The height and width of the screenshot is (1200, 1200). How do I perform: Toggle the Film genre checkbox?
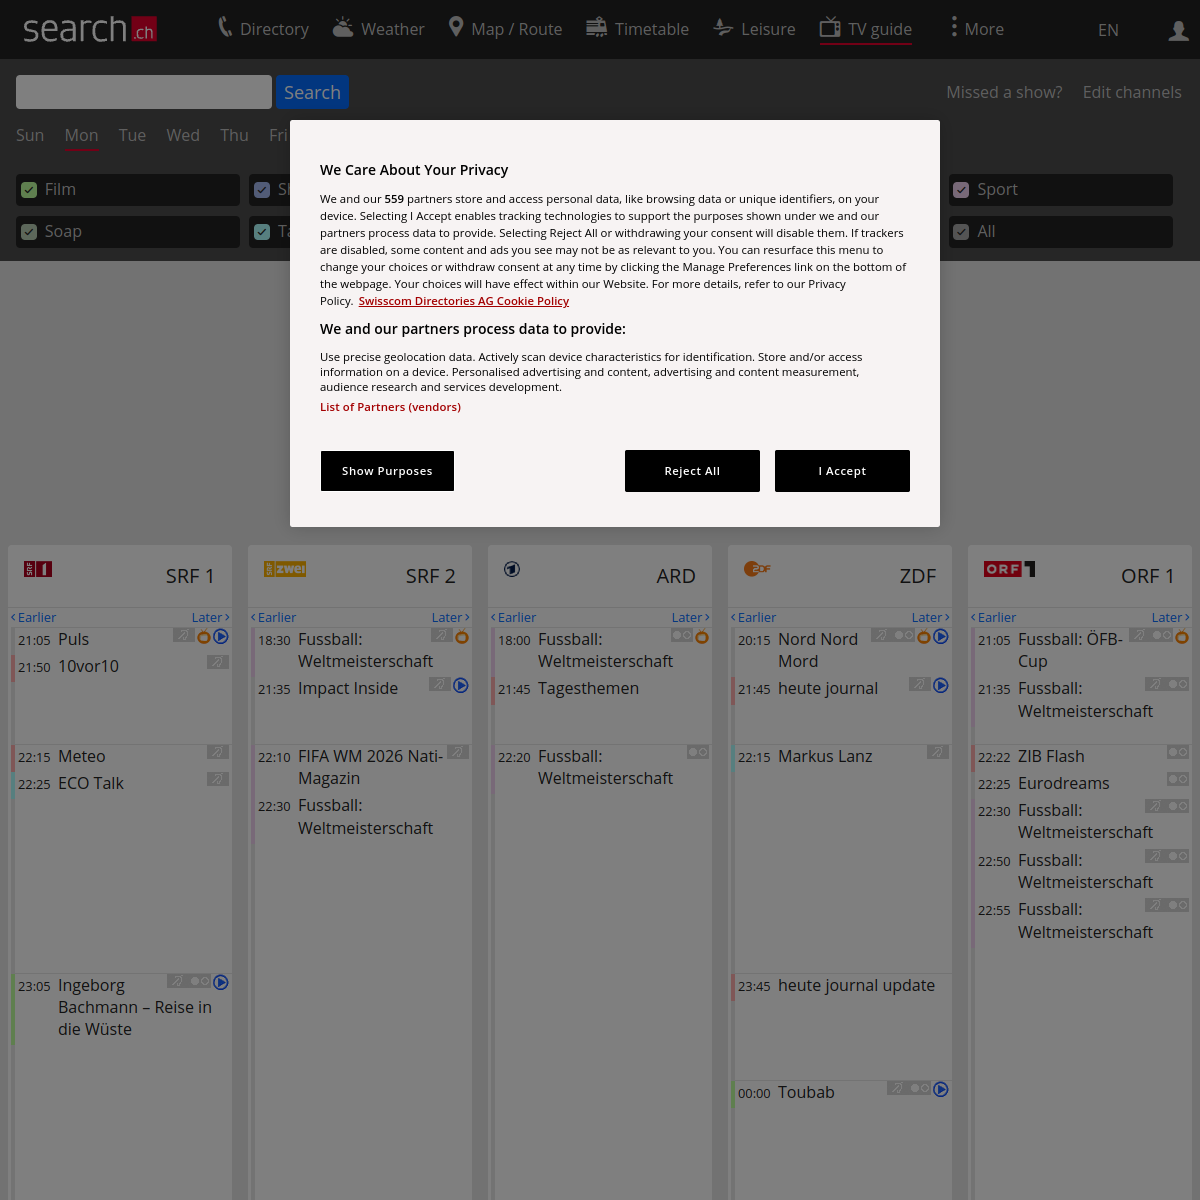point(29,190)
